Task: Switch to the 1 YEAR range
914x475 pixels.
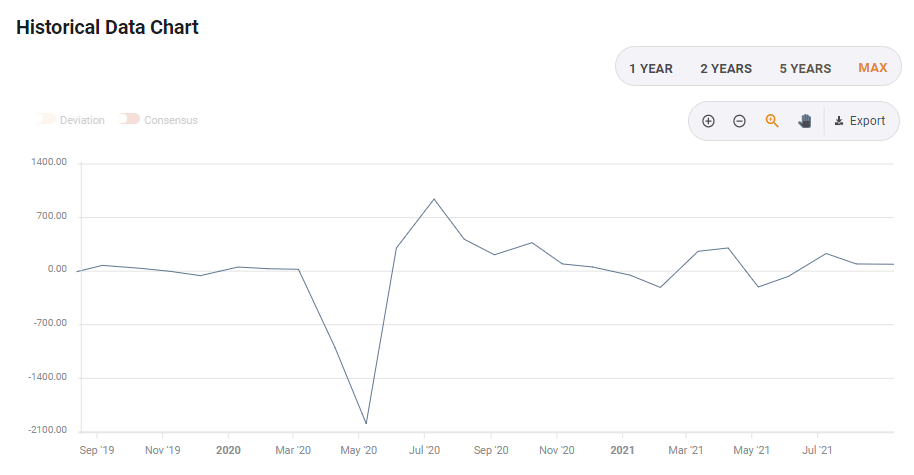Action: pos(651,68)
